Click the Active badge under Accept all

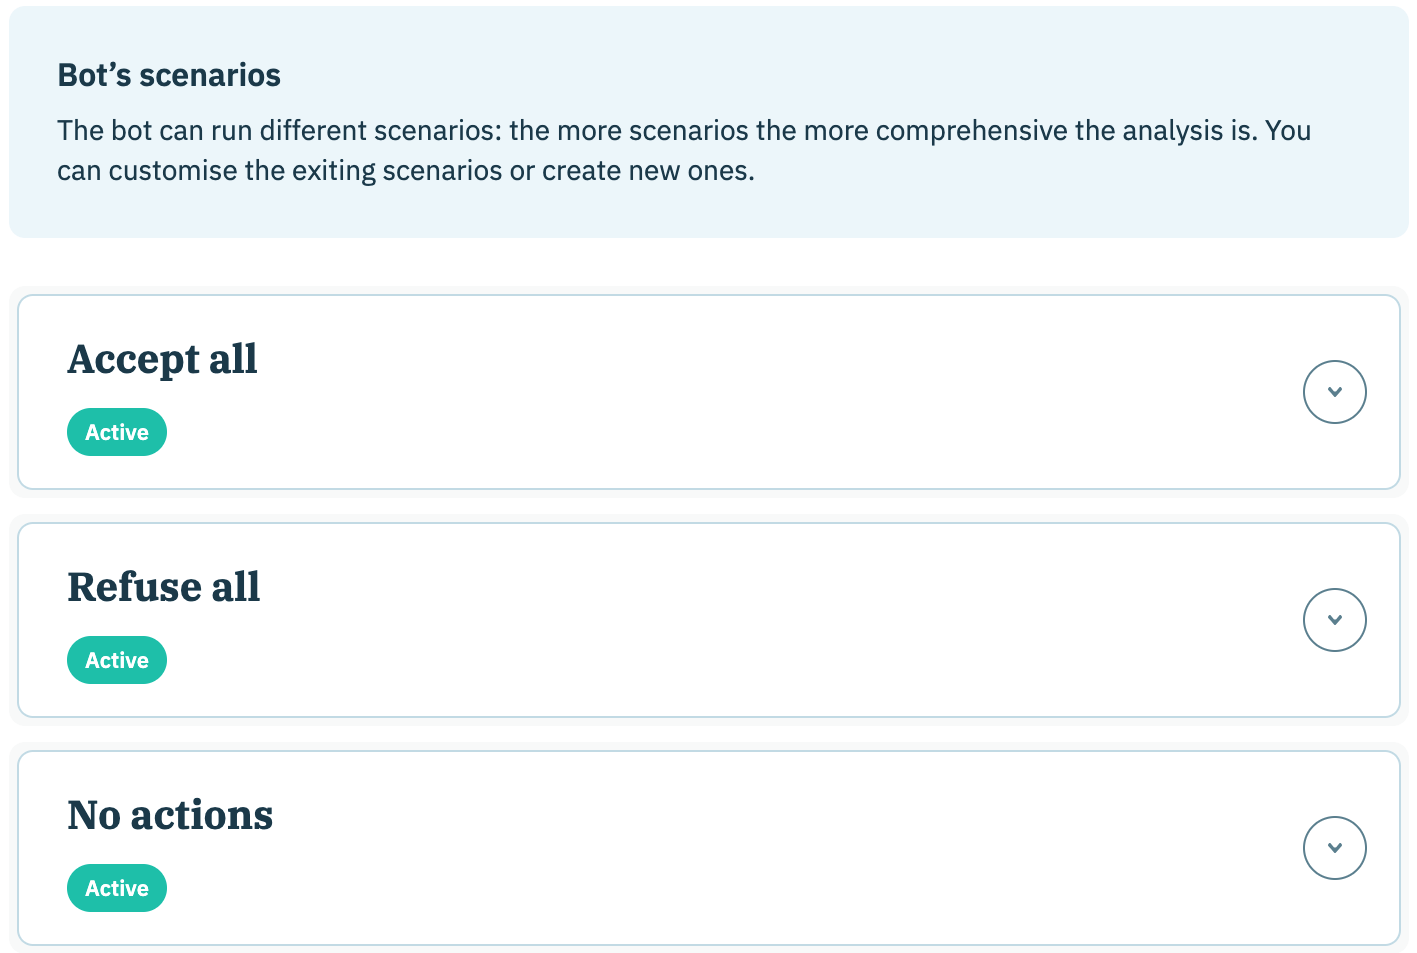pos(117,432)
